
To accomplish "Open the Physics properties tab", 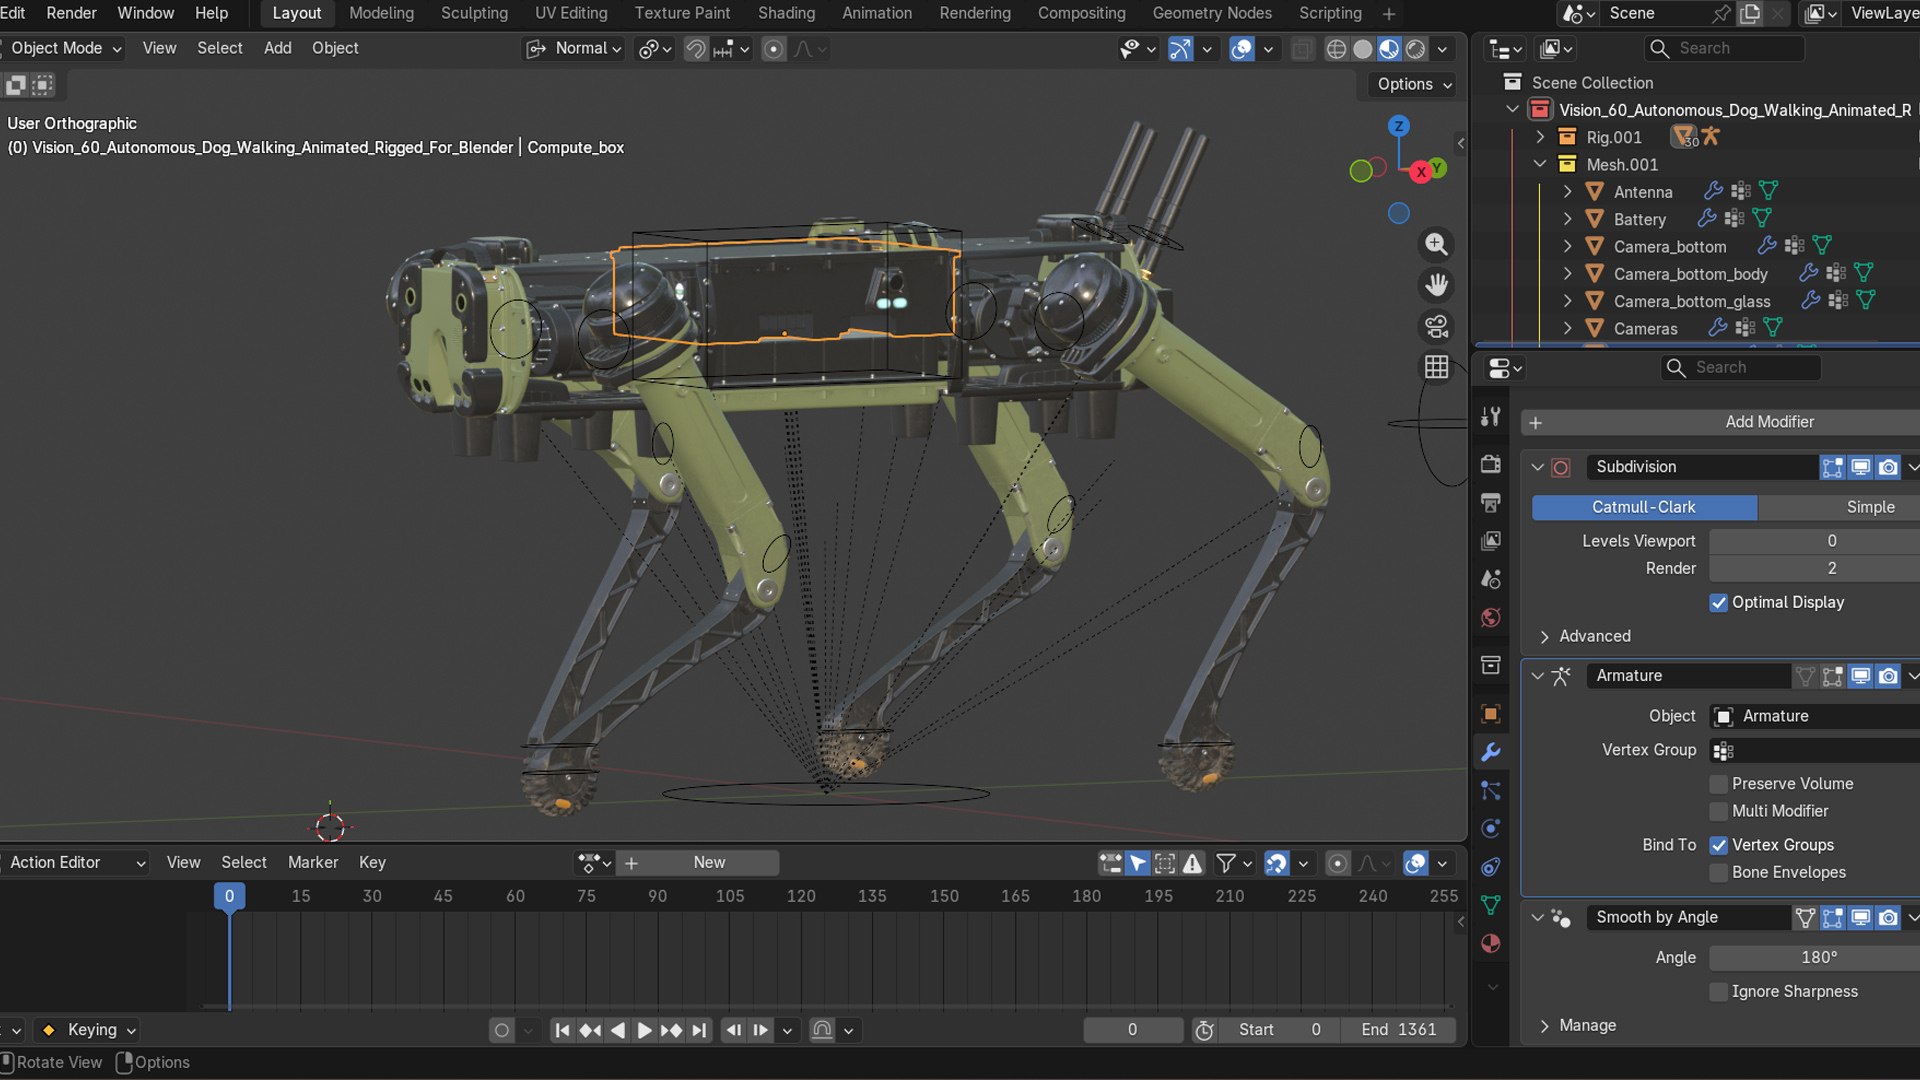I will tap(1491, 828).
